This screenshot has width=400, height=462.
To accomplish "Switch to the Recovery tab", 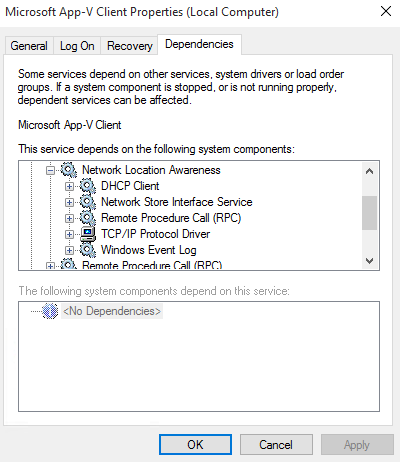I will tap(130, 46).
